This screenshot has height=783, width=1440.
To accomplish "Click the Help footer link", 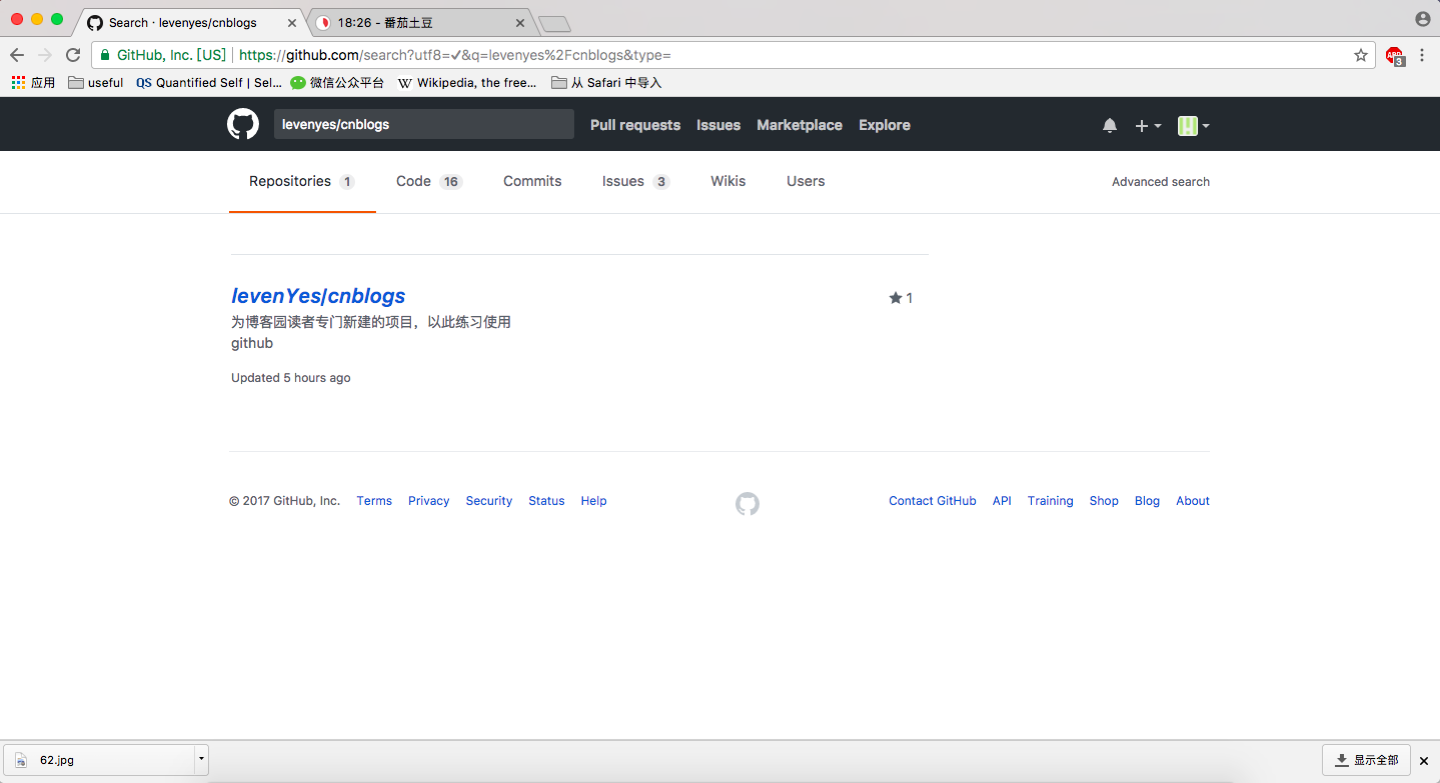I will pyautogui.click(x=594, y=501).
